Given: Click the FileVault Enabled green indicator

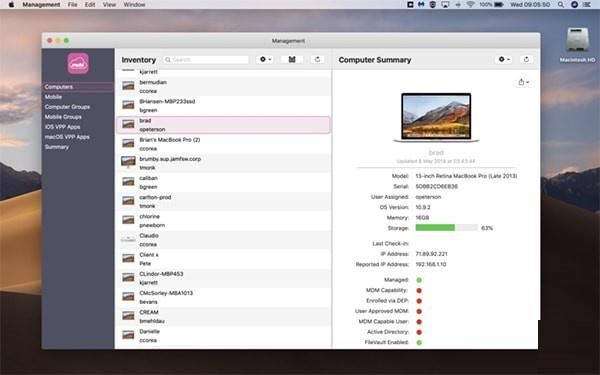Looking at the screenshot, I should click(x=419, y=342).
